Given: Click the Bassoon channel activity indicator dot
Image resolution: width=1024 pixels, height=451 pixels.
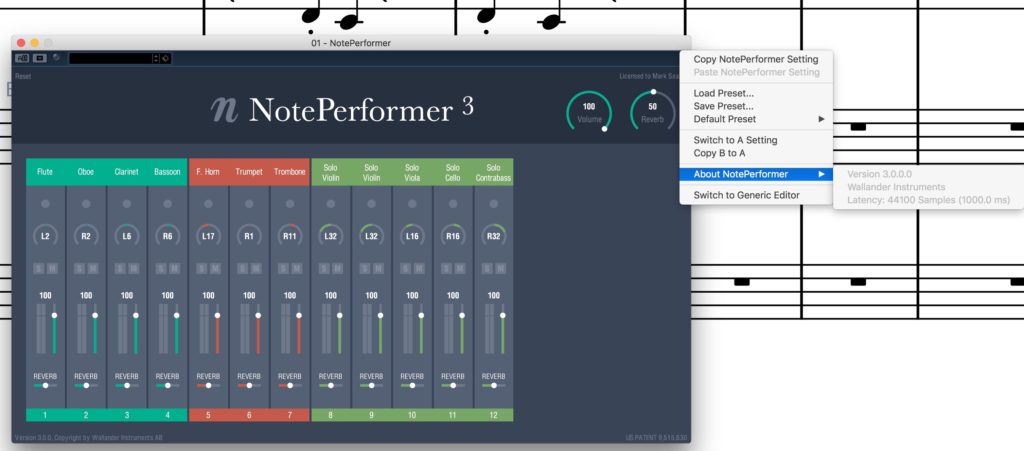Looking at the screenshot, I should [168, 204].
